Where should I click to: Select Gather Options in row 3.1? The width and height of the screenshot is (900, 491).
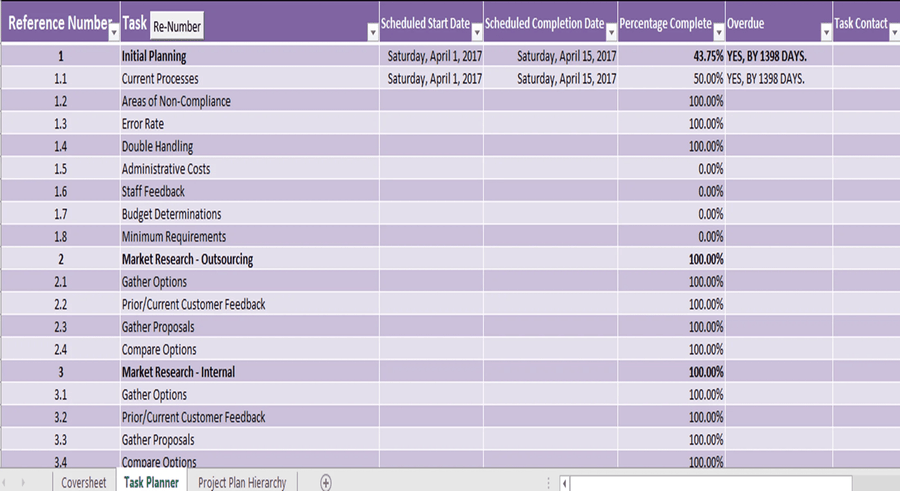click(x=250, y=395)
